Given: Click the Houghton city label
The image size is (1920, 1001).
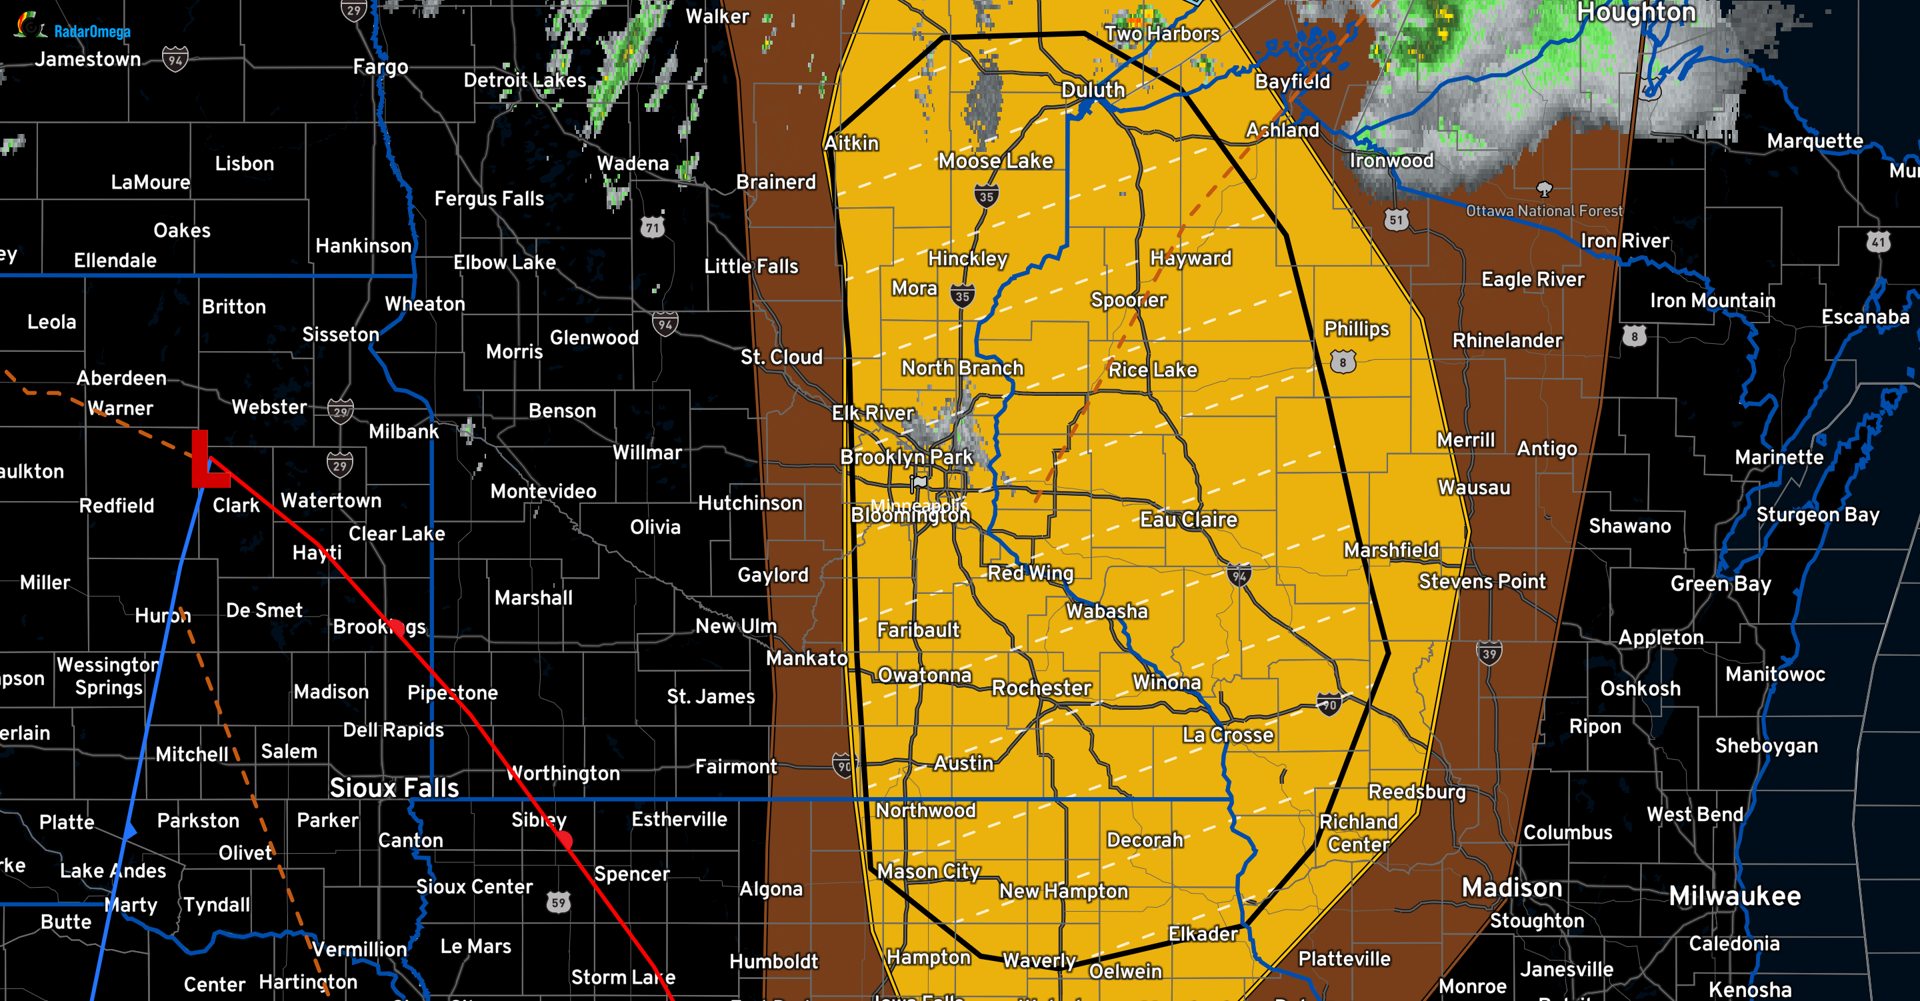Looking at the screenshot, I should click(1637, 12).
